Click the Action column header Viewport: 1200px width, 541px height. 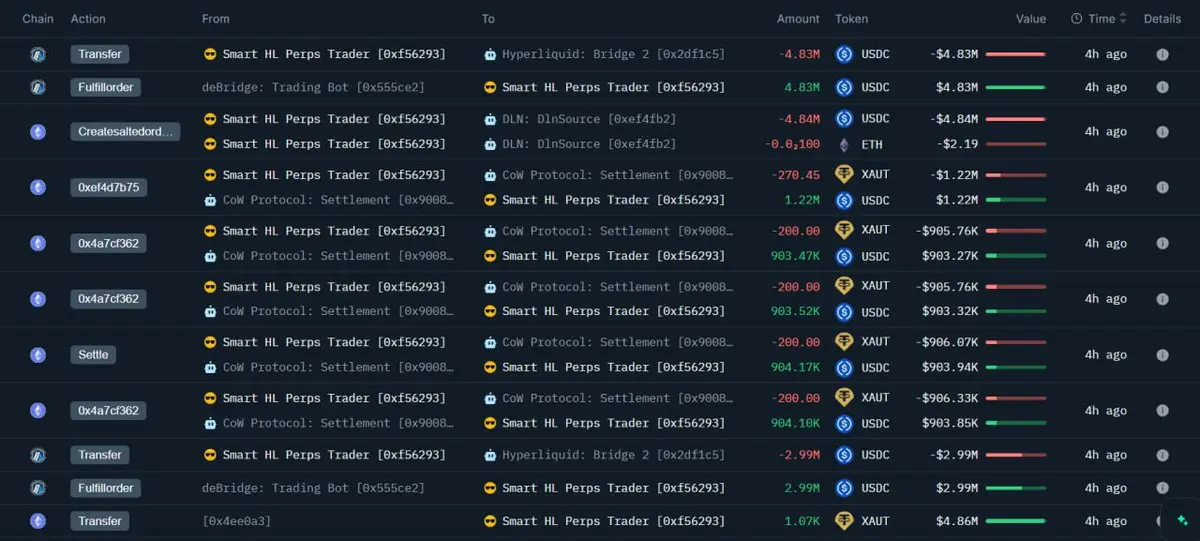88,19
